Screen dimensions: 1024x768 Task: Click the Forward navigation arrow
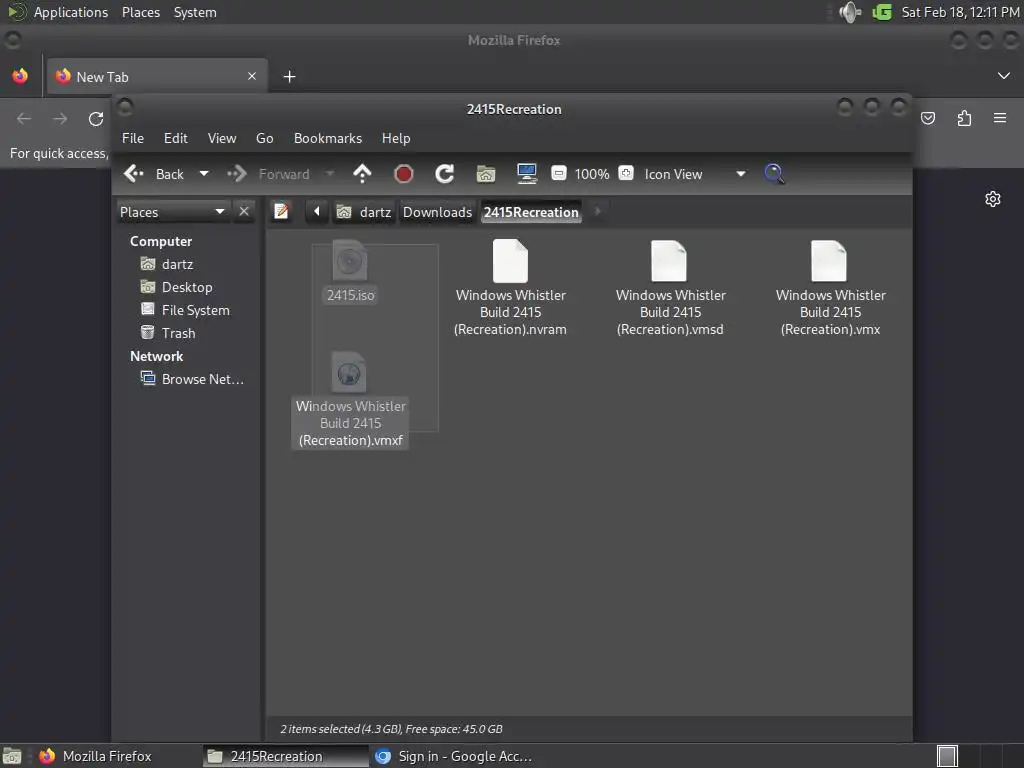coord(236,174)
